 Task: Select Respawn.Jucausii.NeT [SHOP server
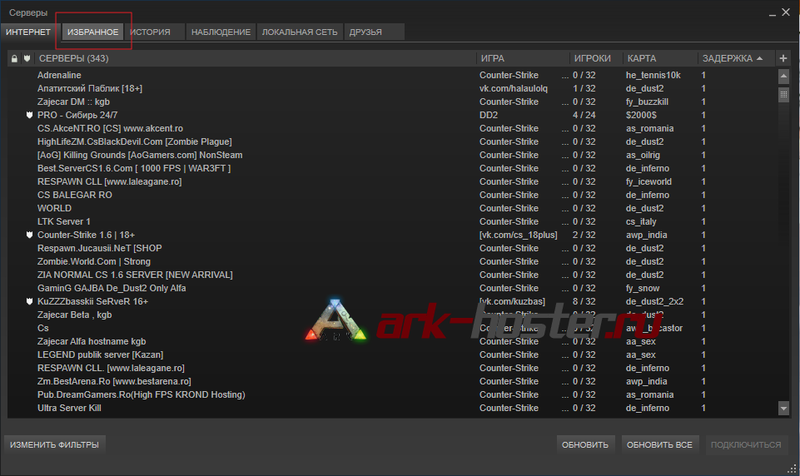pos(391,248)
